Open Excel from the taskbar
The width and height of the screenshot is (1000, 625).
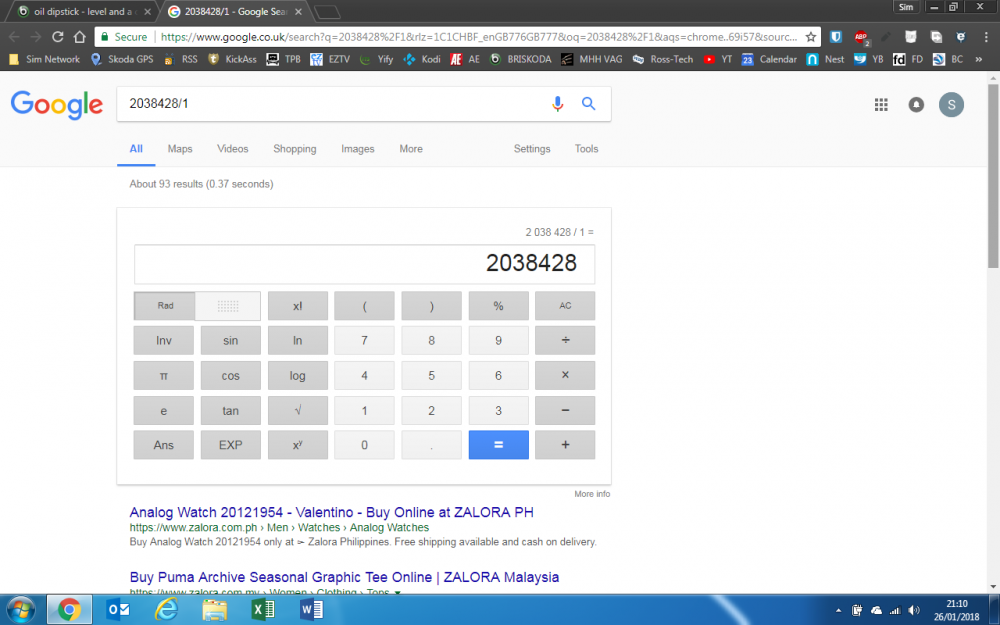click(x=262, y=610)
